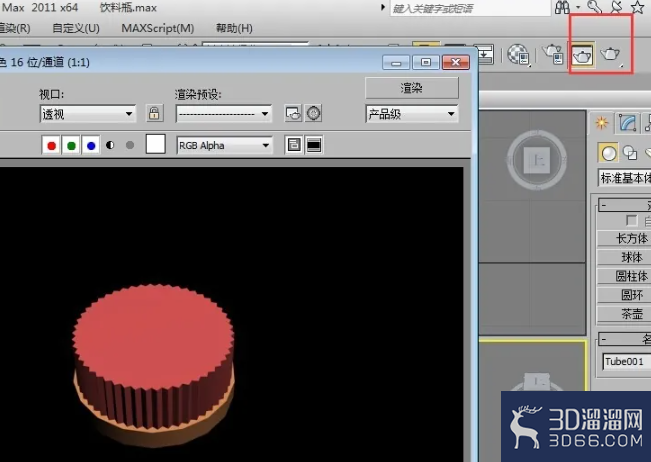The width and height of the screenshot is (651, 462).
Task: Toggle the green channel display
Action: click(71, 145)
